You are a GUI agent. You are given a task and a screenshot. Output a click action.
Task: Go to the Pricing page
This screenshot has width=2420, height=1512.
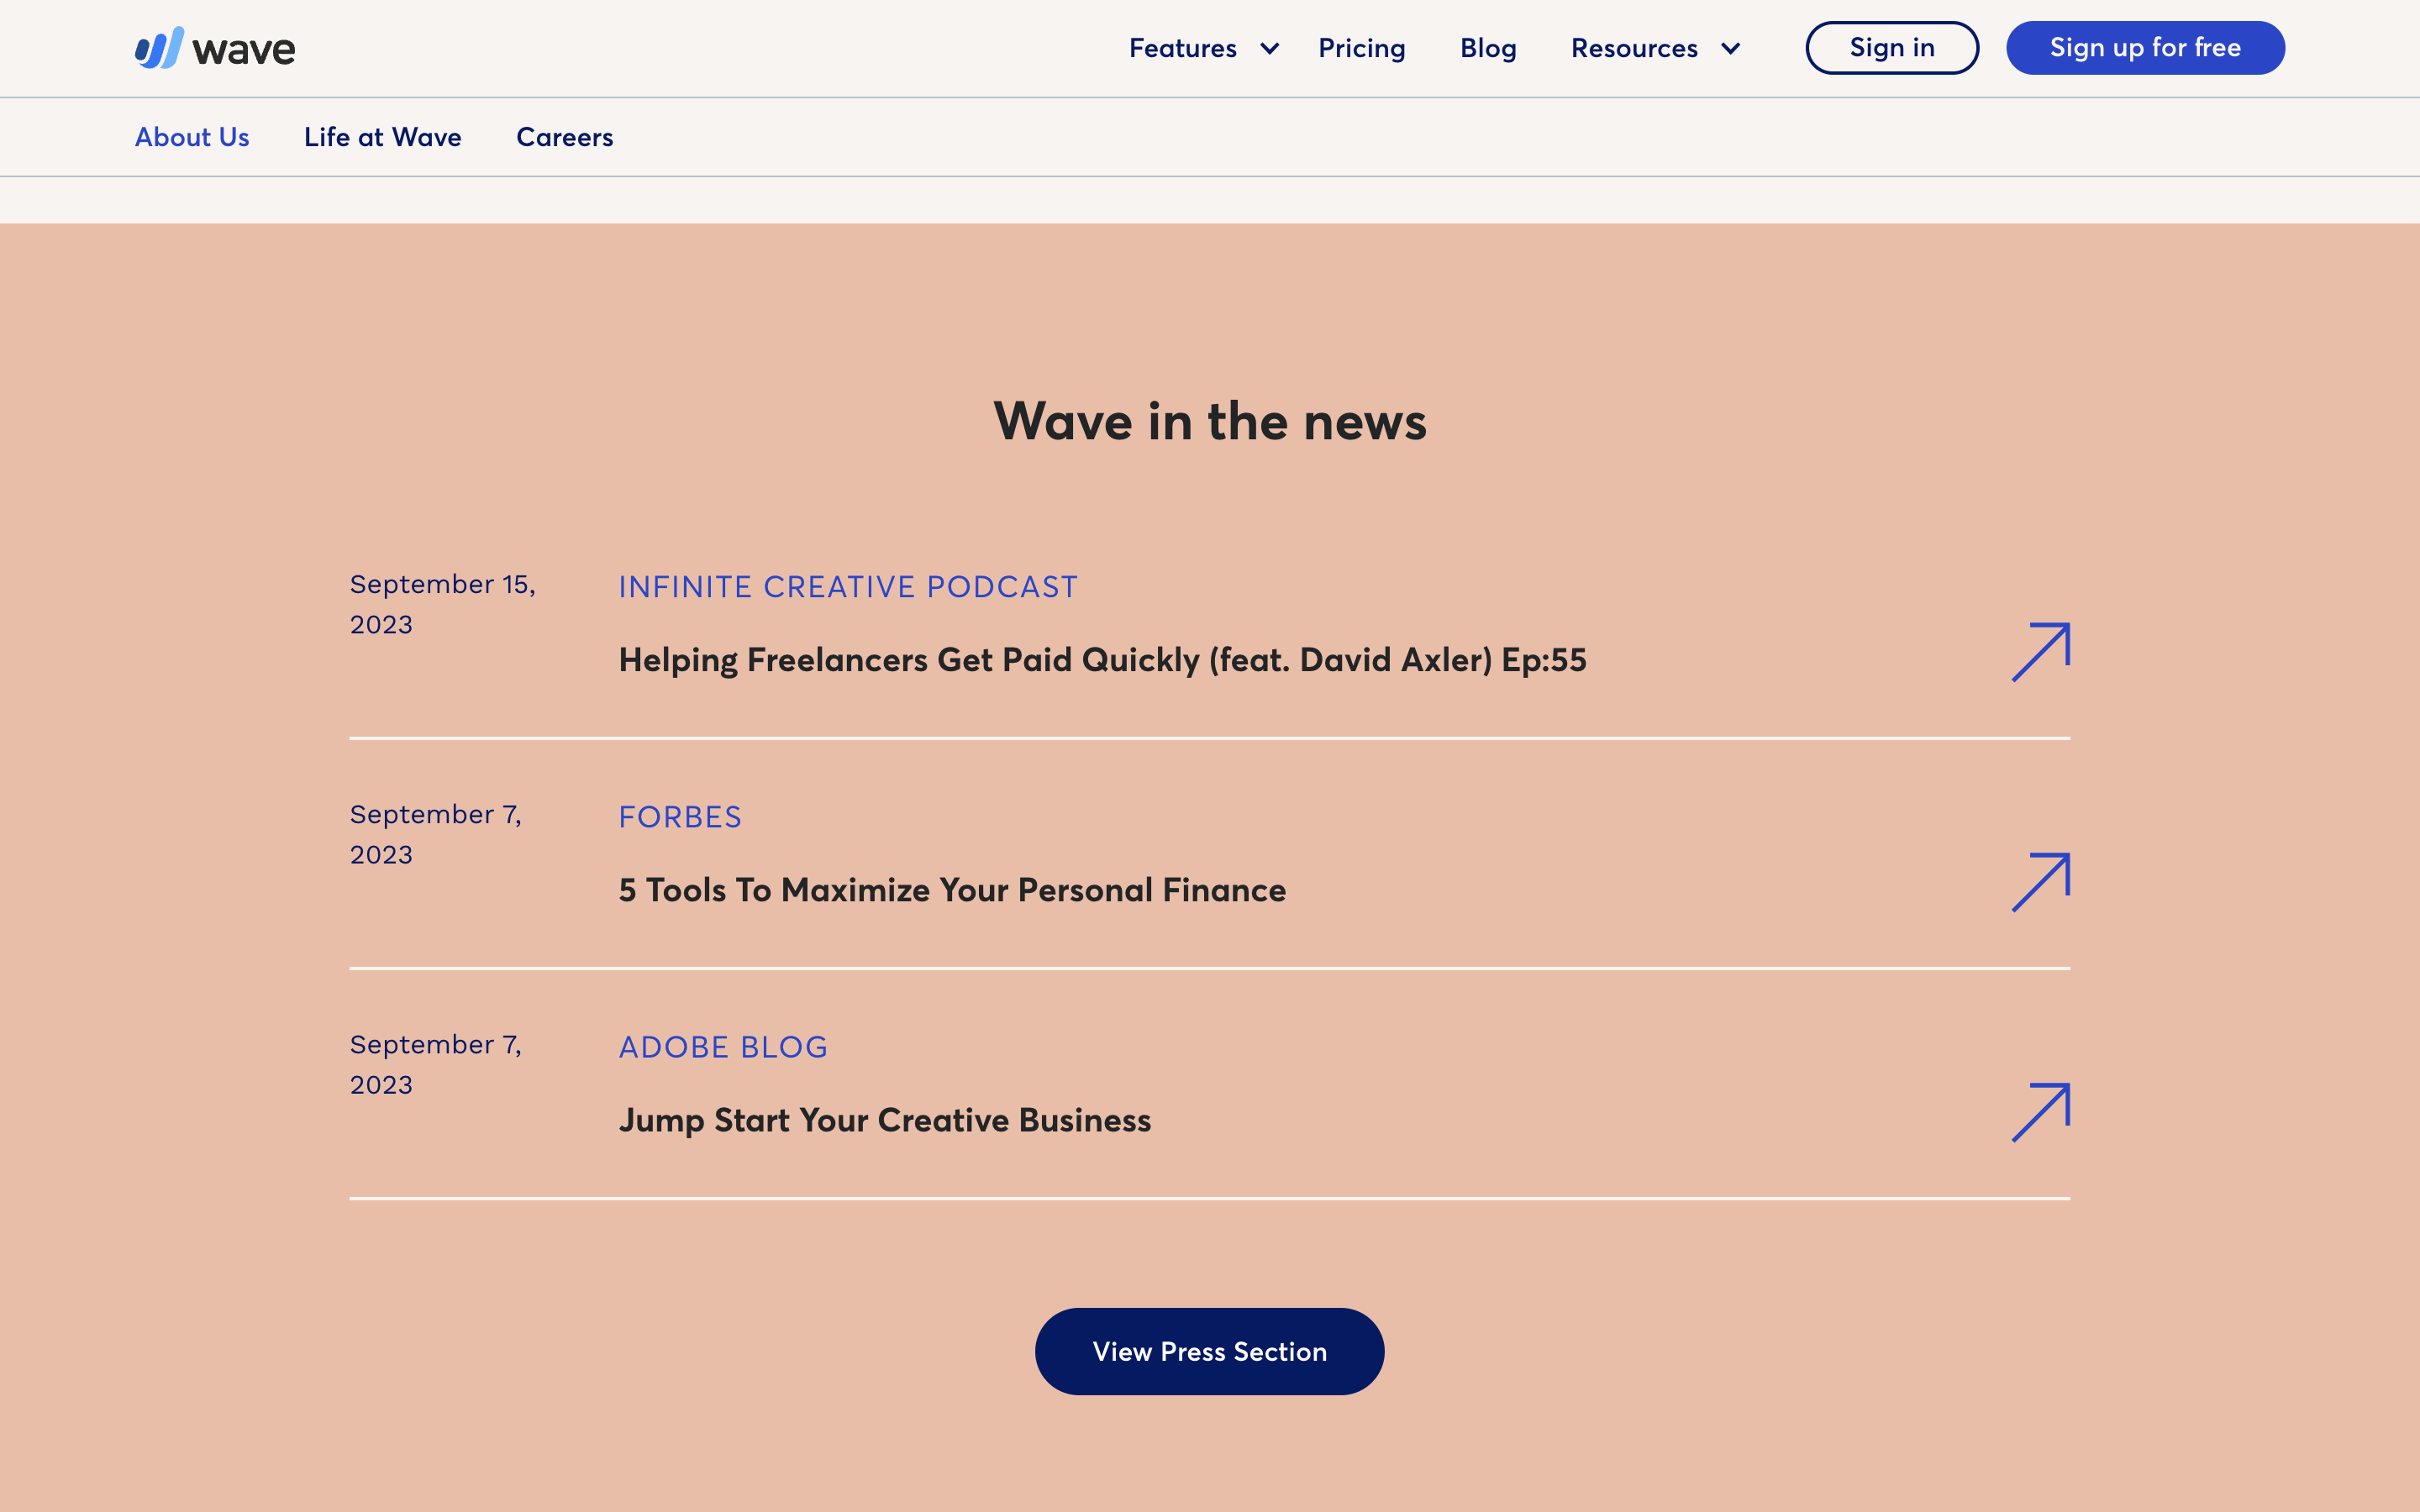[x=1362, y=48]
